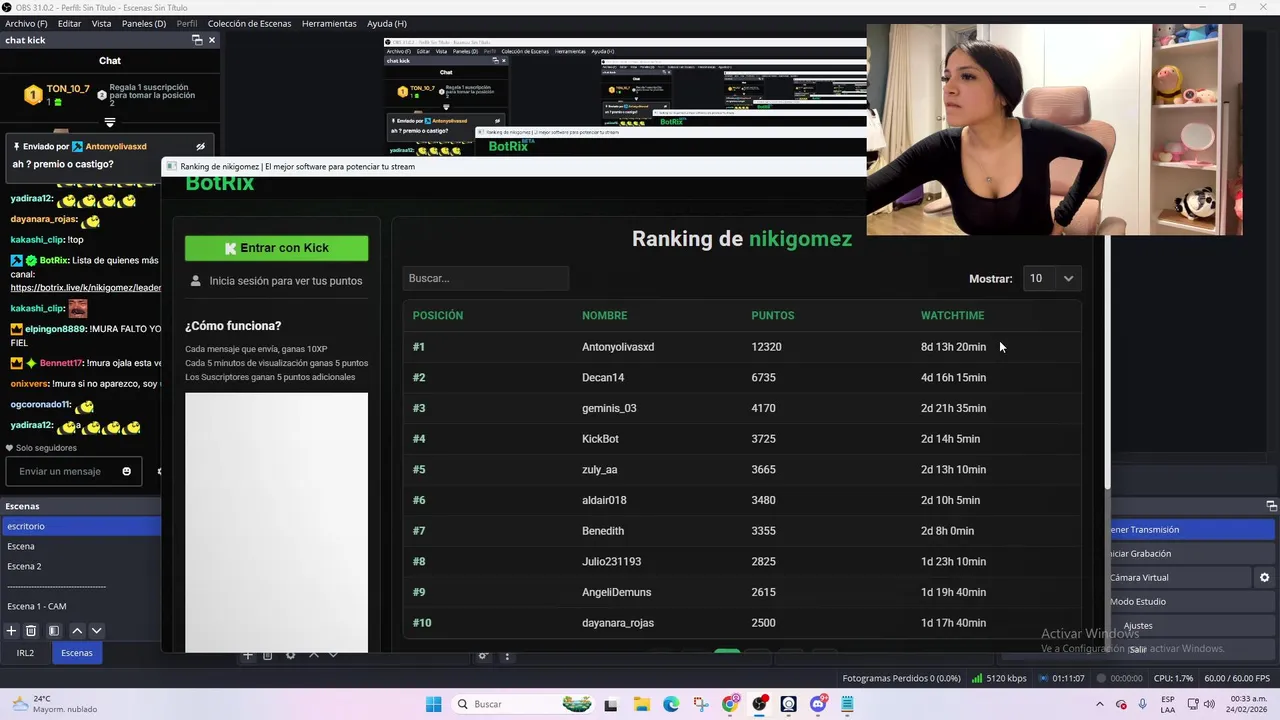Viewport: 1280px width, 720px height.
Task: Open Windows Start menu
Action: 433,704
